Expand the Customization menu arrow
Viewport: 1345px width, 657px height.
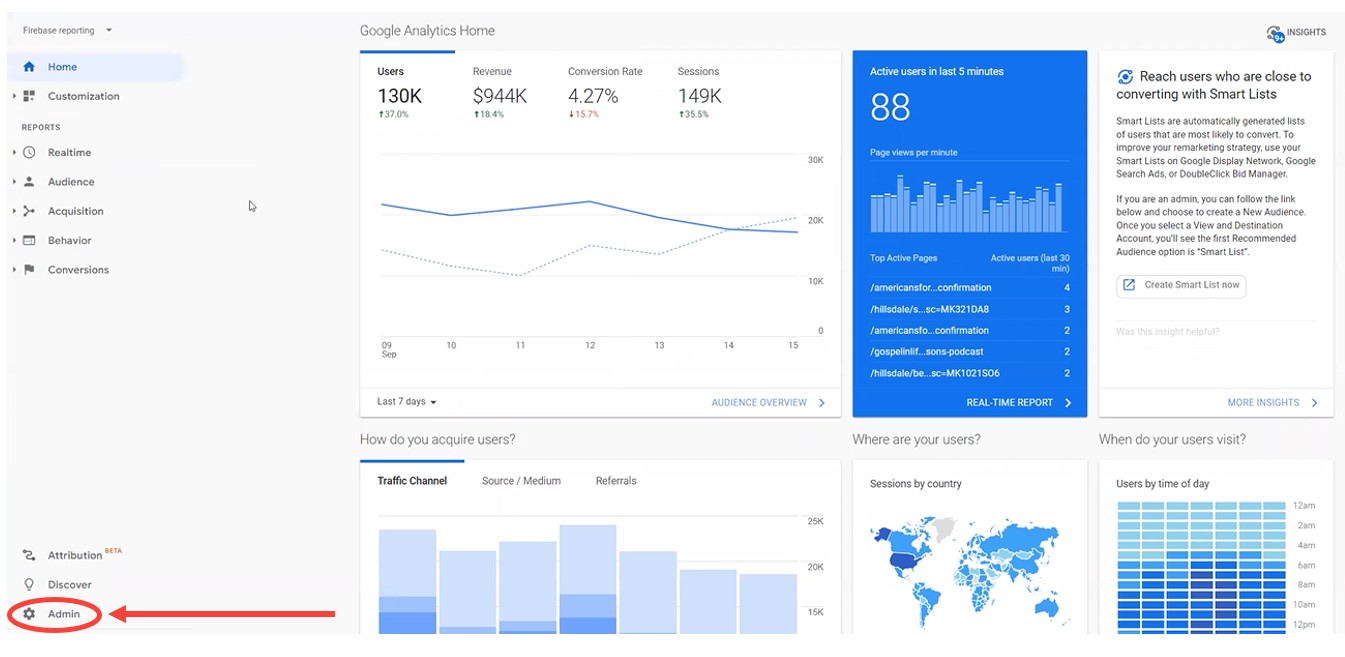tap(14, 97)
